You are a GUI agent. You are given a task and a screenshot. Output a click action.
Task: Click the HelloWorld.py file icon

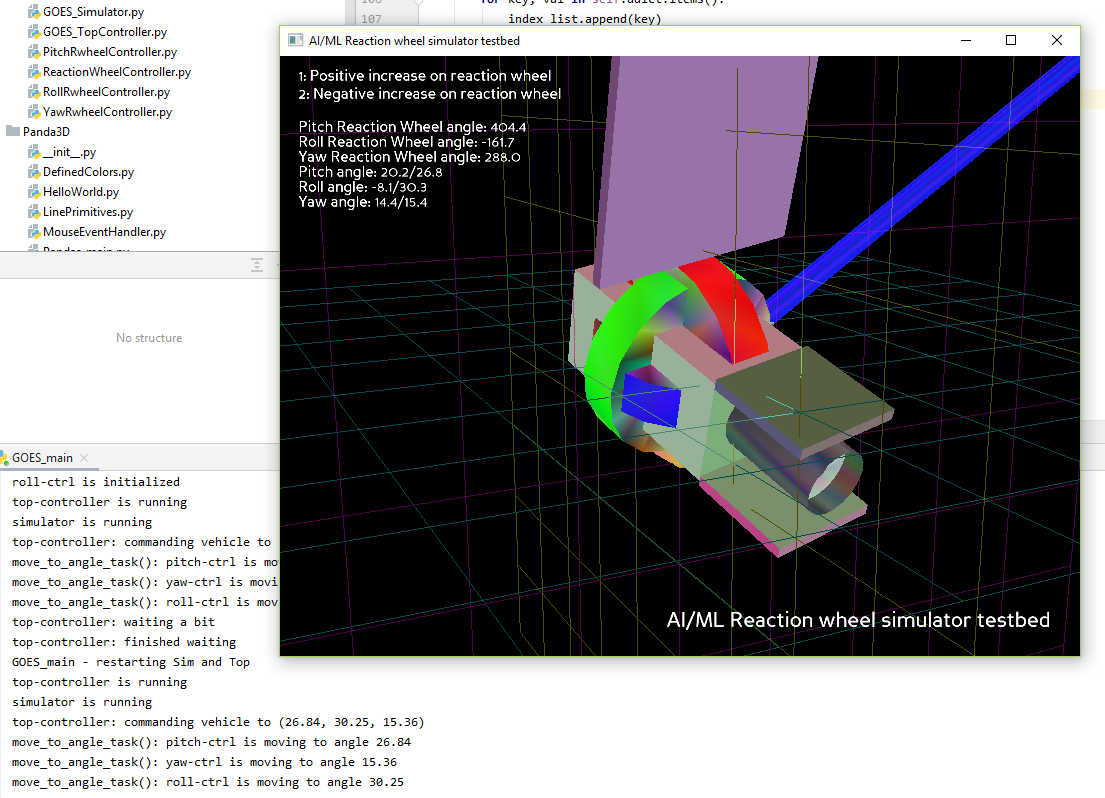33,192
